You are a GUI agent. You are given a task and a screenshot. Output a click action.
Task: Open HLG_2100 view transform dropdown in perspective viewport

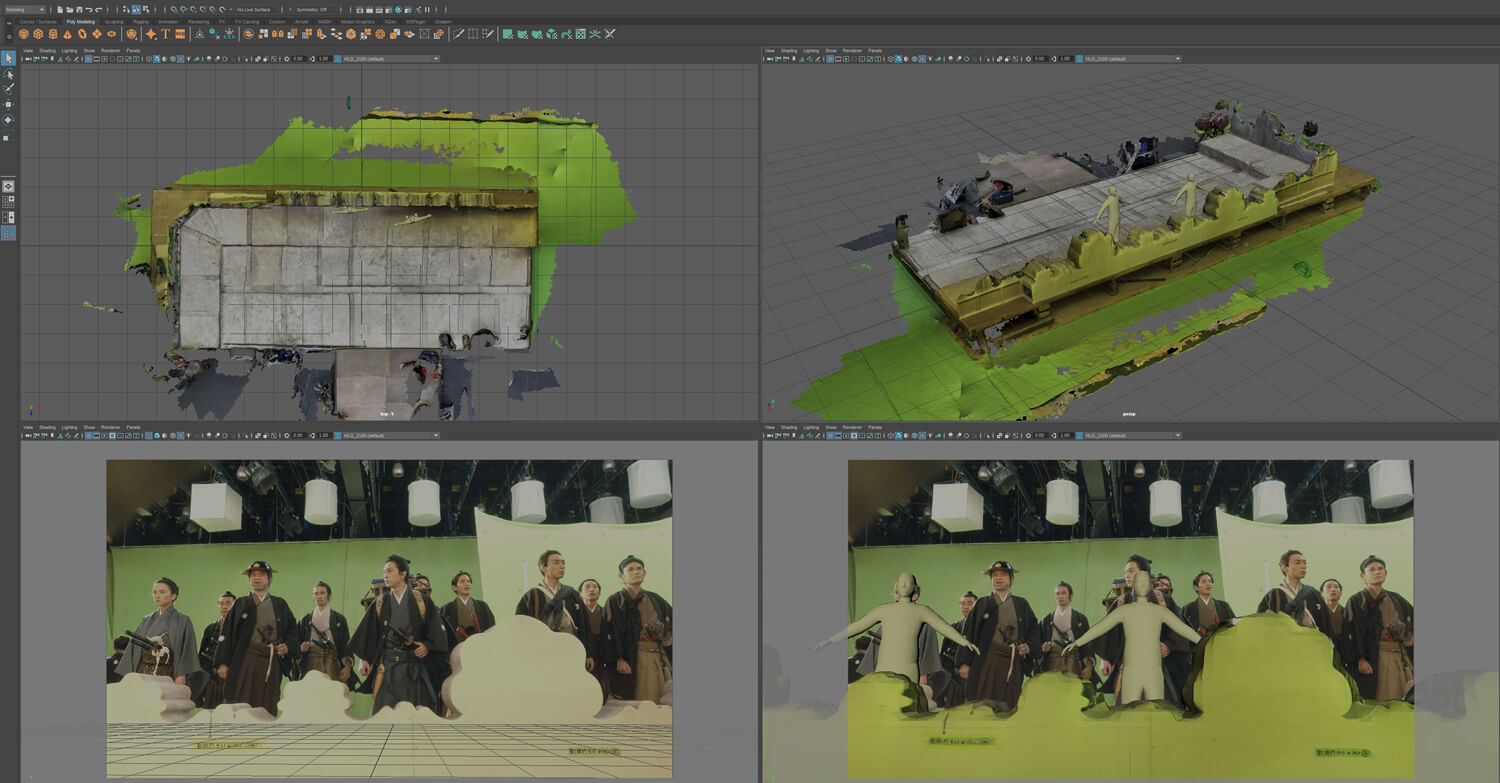pyautogui.click(x=1133, y=59)
